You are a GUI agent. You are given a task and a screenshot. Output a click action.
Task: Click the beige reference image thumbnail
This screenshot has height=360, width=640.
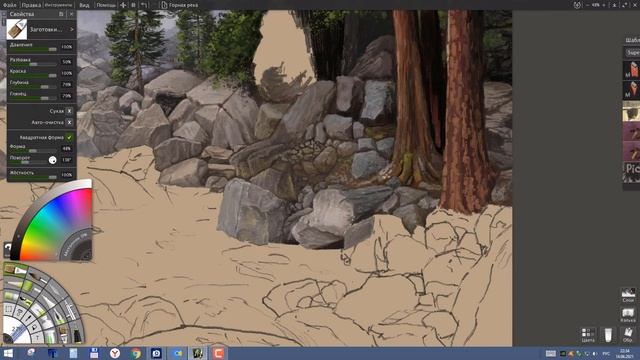(x=631, y=111)
